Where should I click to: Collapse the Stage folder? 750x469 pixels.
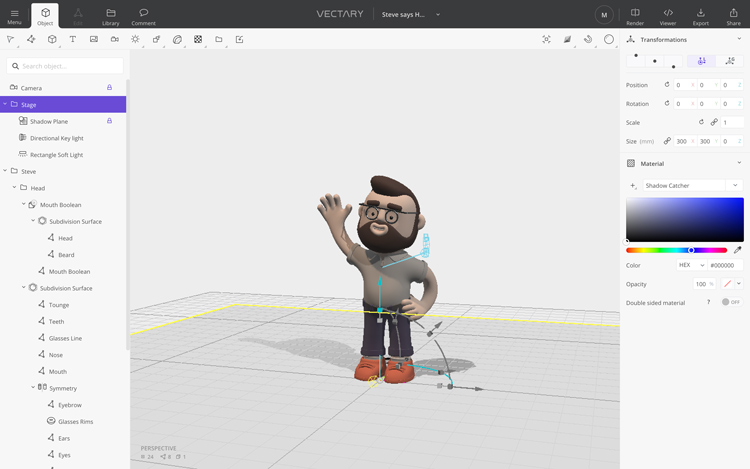coord(5,104)
